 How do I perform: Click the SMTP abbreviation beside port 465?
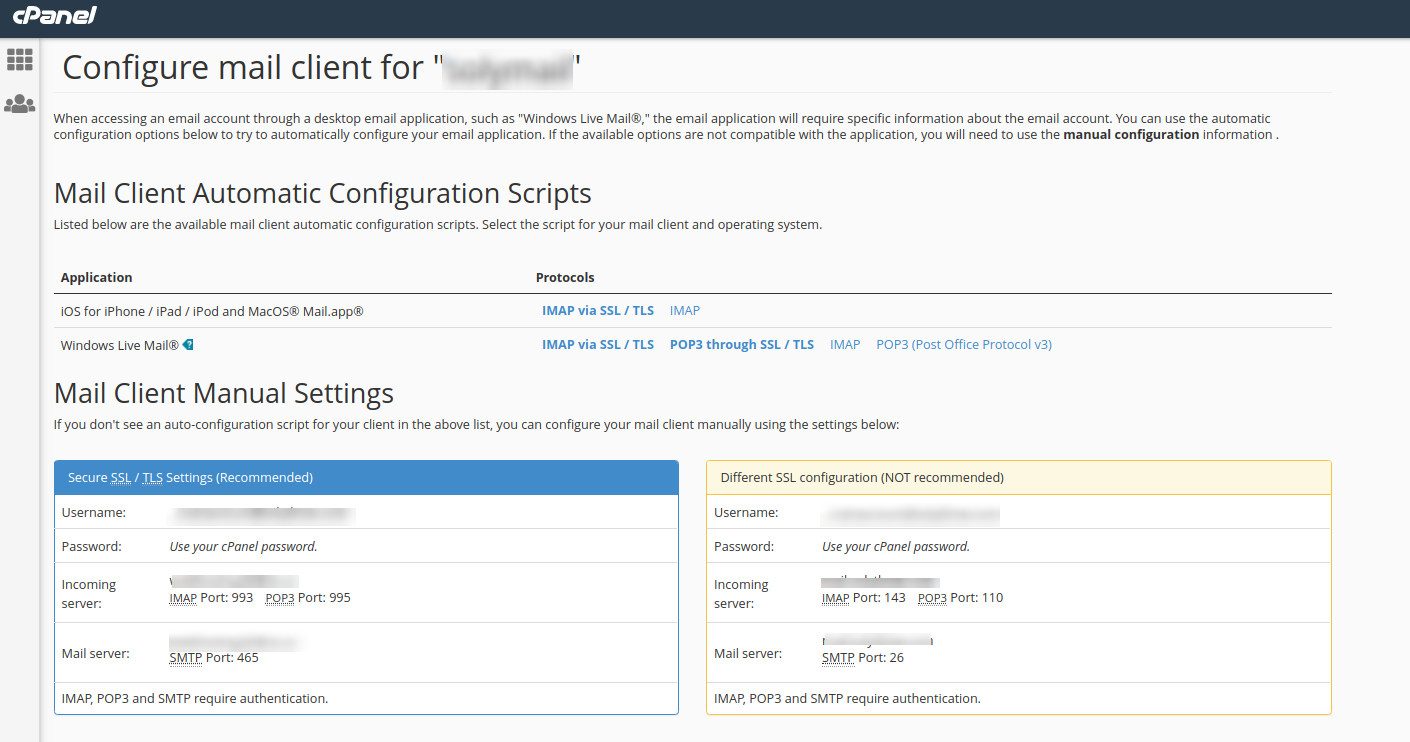click(x=185, y=658)
